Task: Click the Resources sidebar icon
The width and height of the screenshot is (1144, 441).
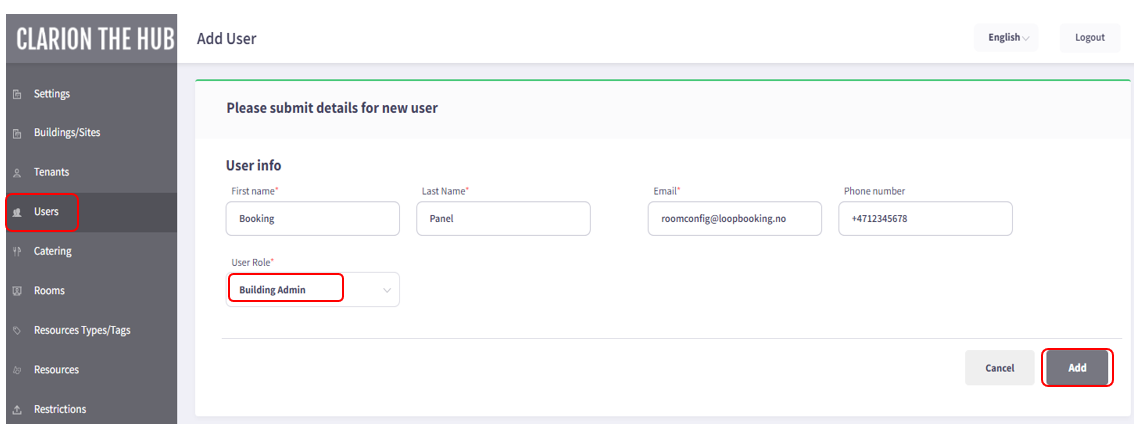Action: [x=17, y=370]
